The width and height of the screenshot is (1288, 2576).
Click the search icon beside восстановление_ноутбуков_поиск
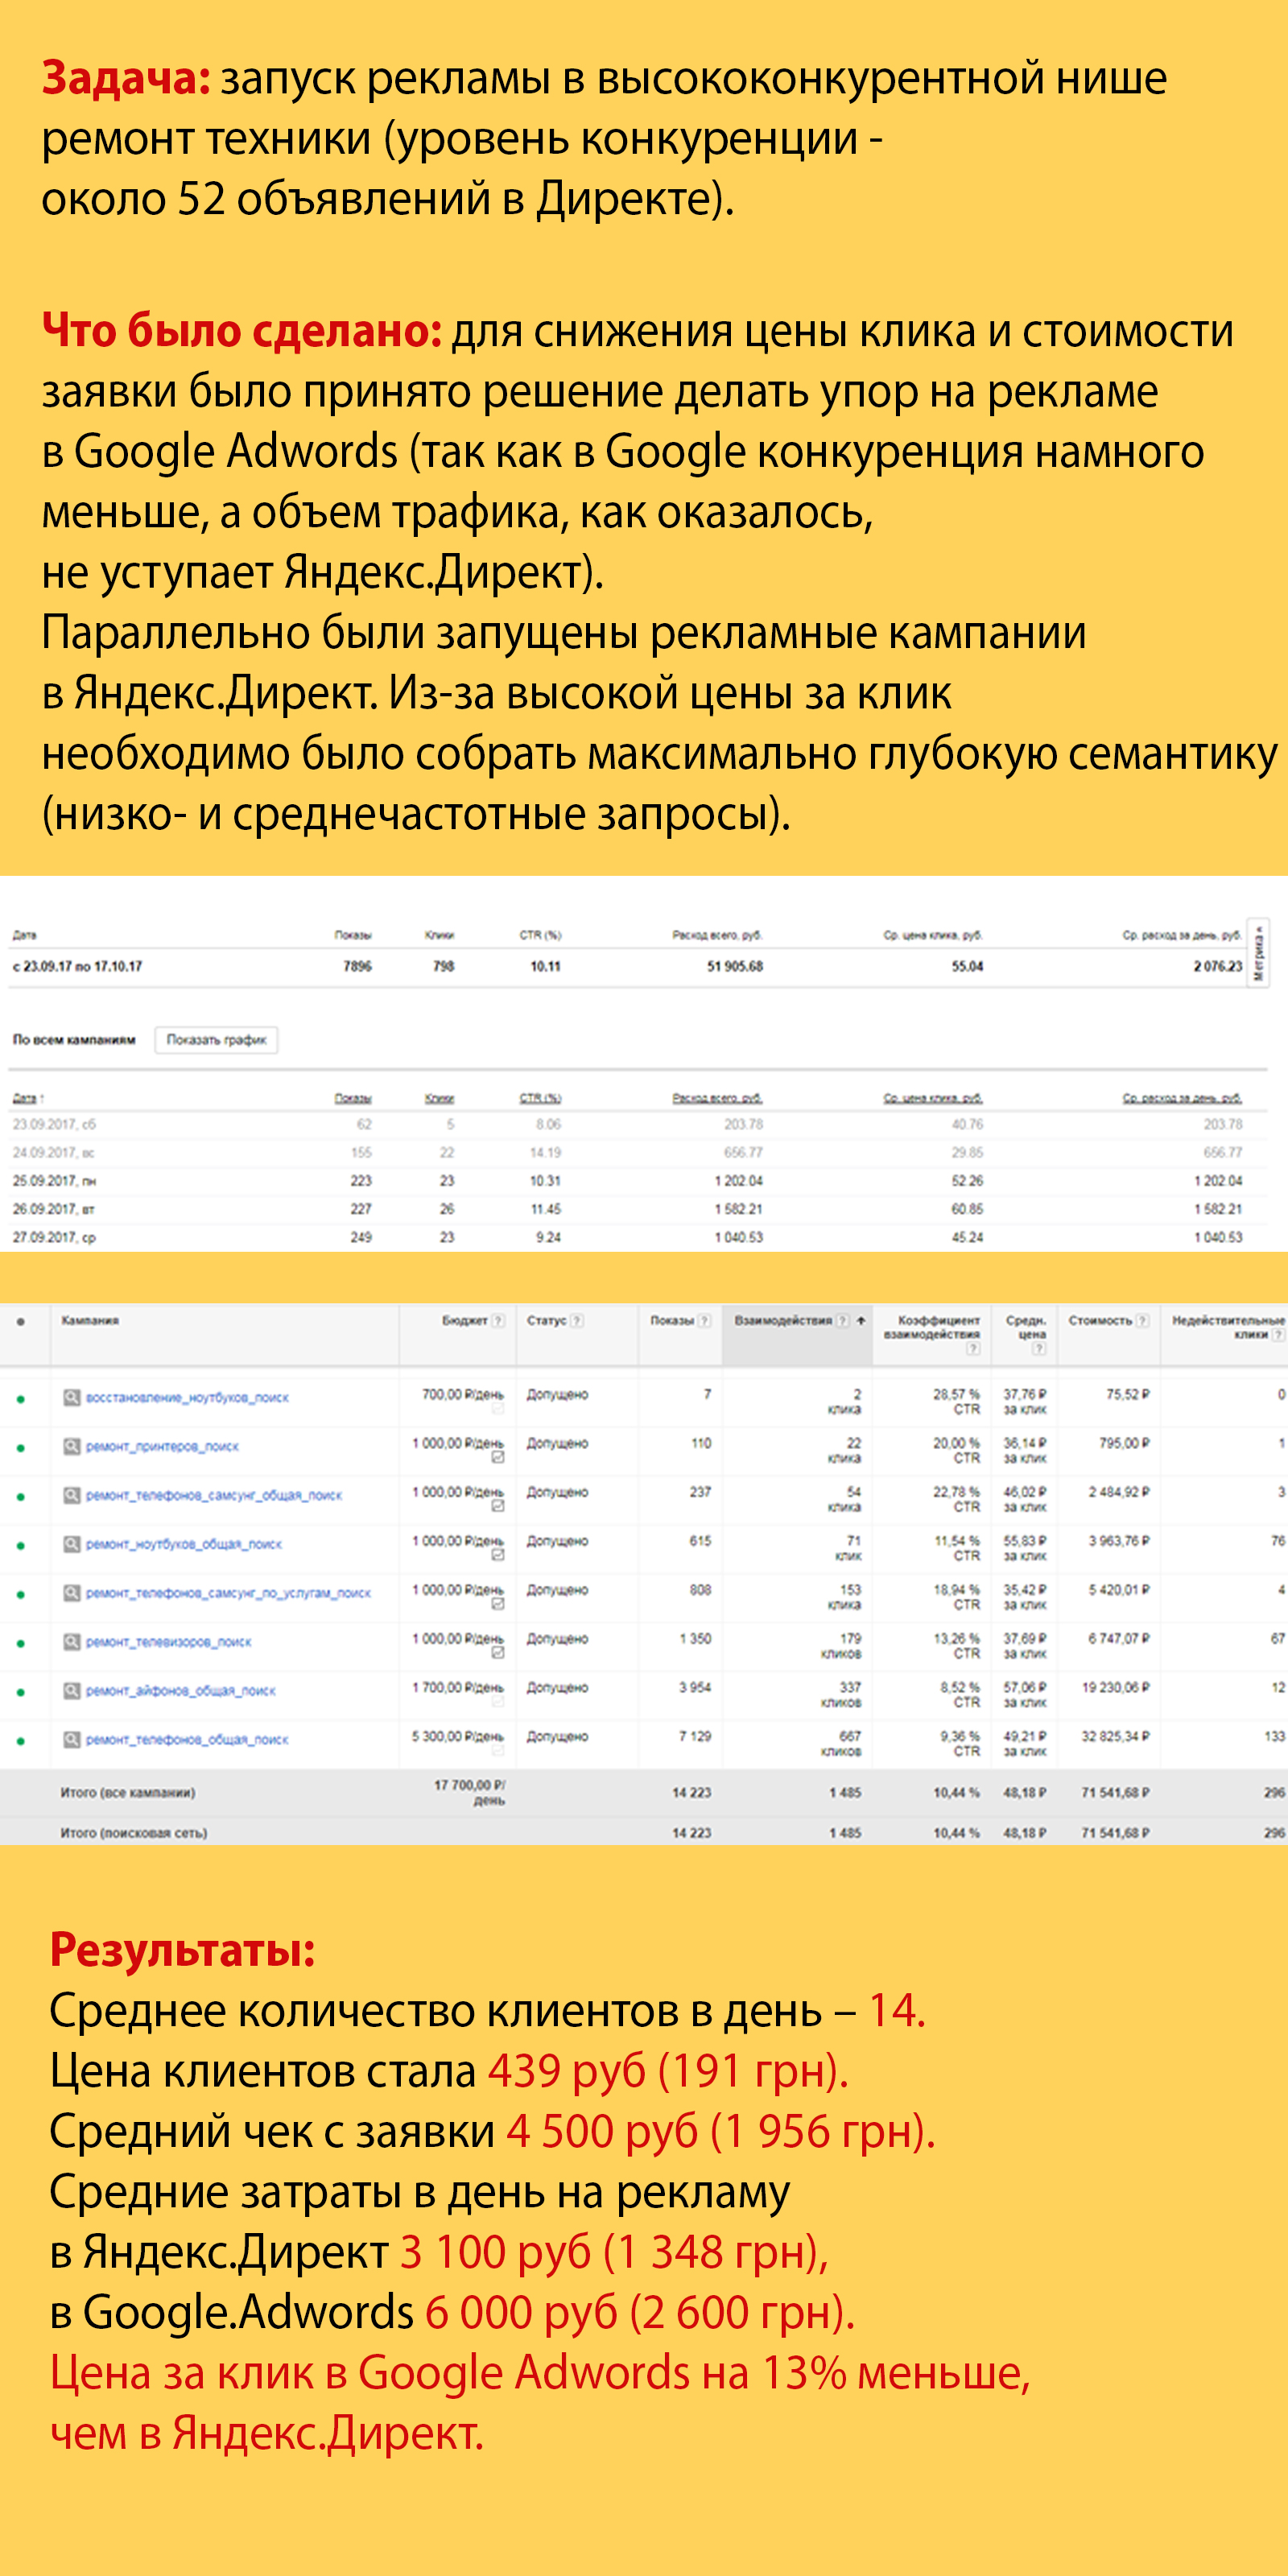tap(72, 1397)
